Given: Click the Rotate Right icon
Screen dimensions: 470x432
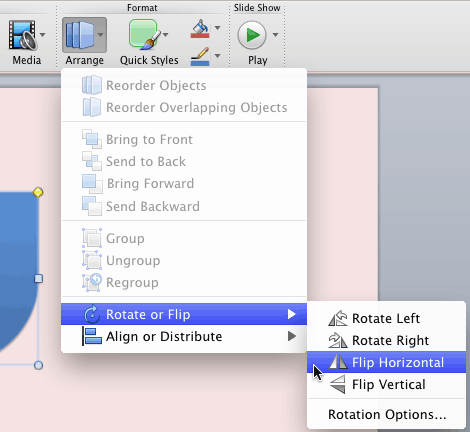Looking at the screenshot, I should click(338, 340).
